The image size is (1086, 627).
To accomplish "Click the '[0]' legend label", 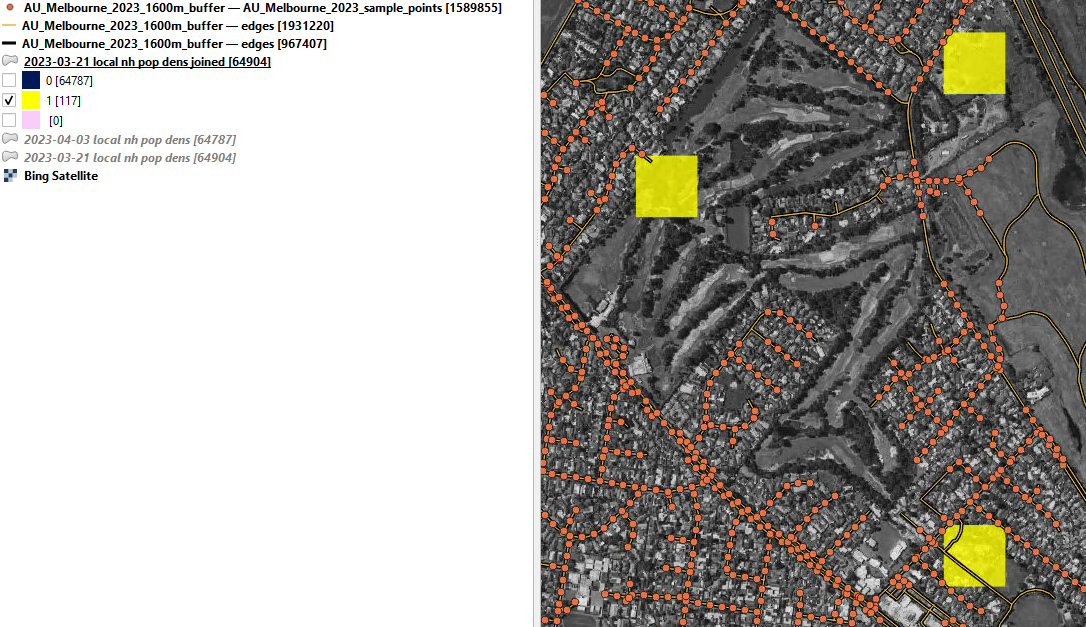I will click(56, 121).
